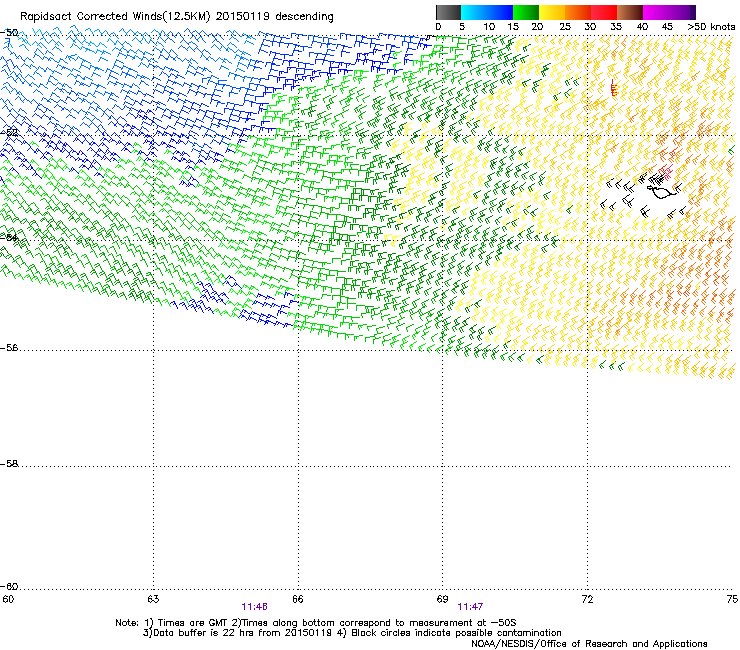
Task: Click the legend scale value '25'
Action: tap(565, 27)
